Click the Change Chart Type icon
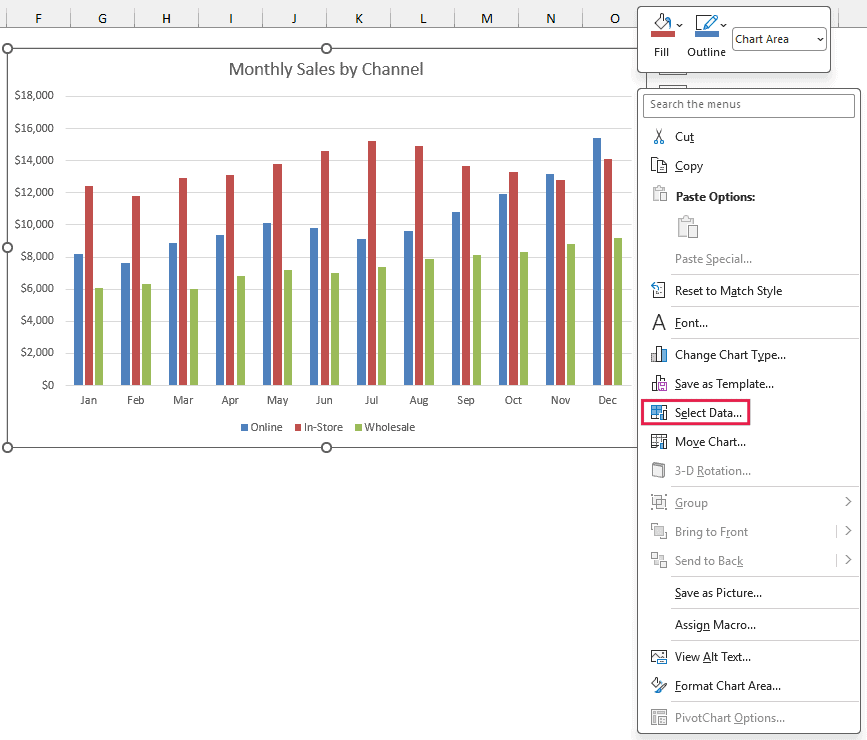The width and height of the screenshot is (867, 740). coord(659,354)
